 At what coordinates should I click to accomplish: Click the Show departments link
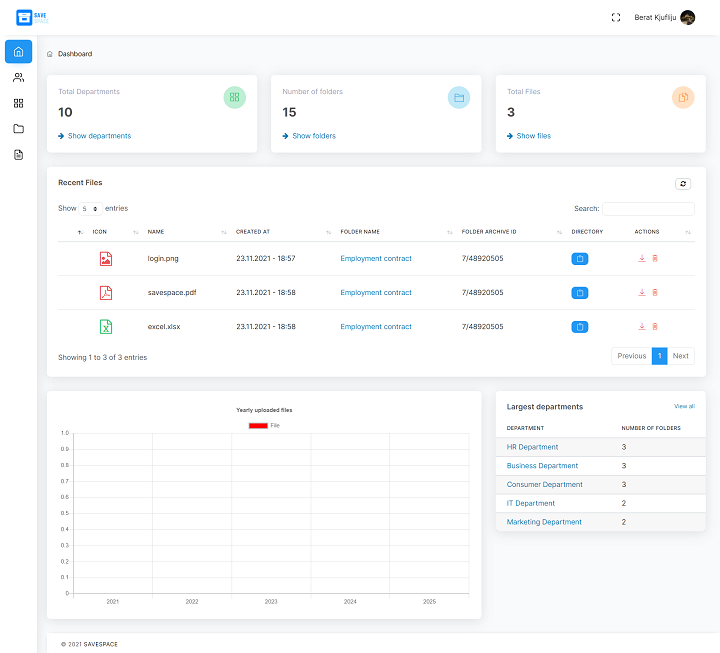[98, 136]
